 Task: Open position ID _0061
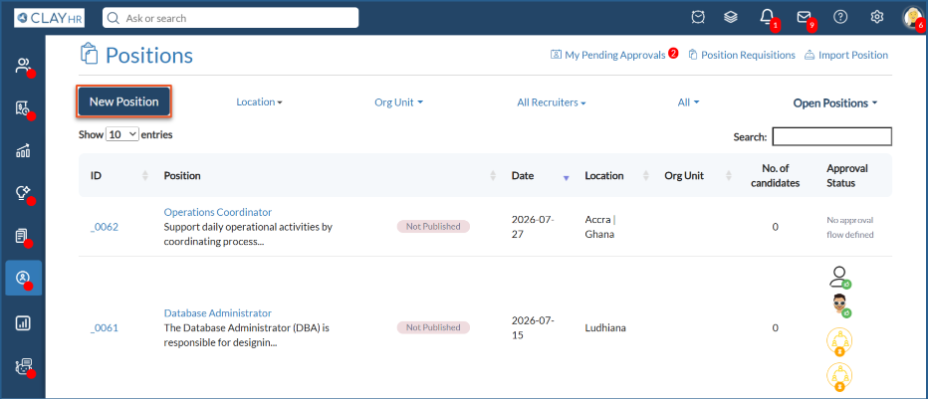point(104,328)
